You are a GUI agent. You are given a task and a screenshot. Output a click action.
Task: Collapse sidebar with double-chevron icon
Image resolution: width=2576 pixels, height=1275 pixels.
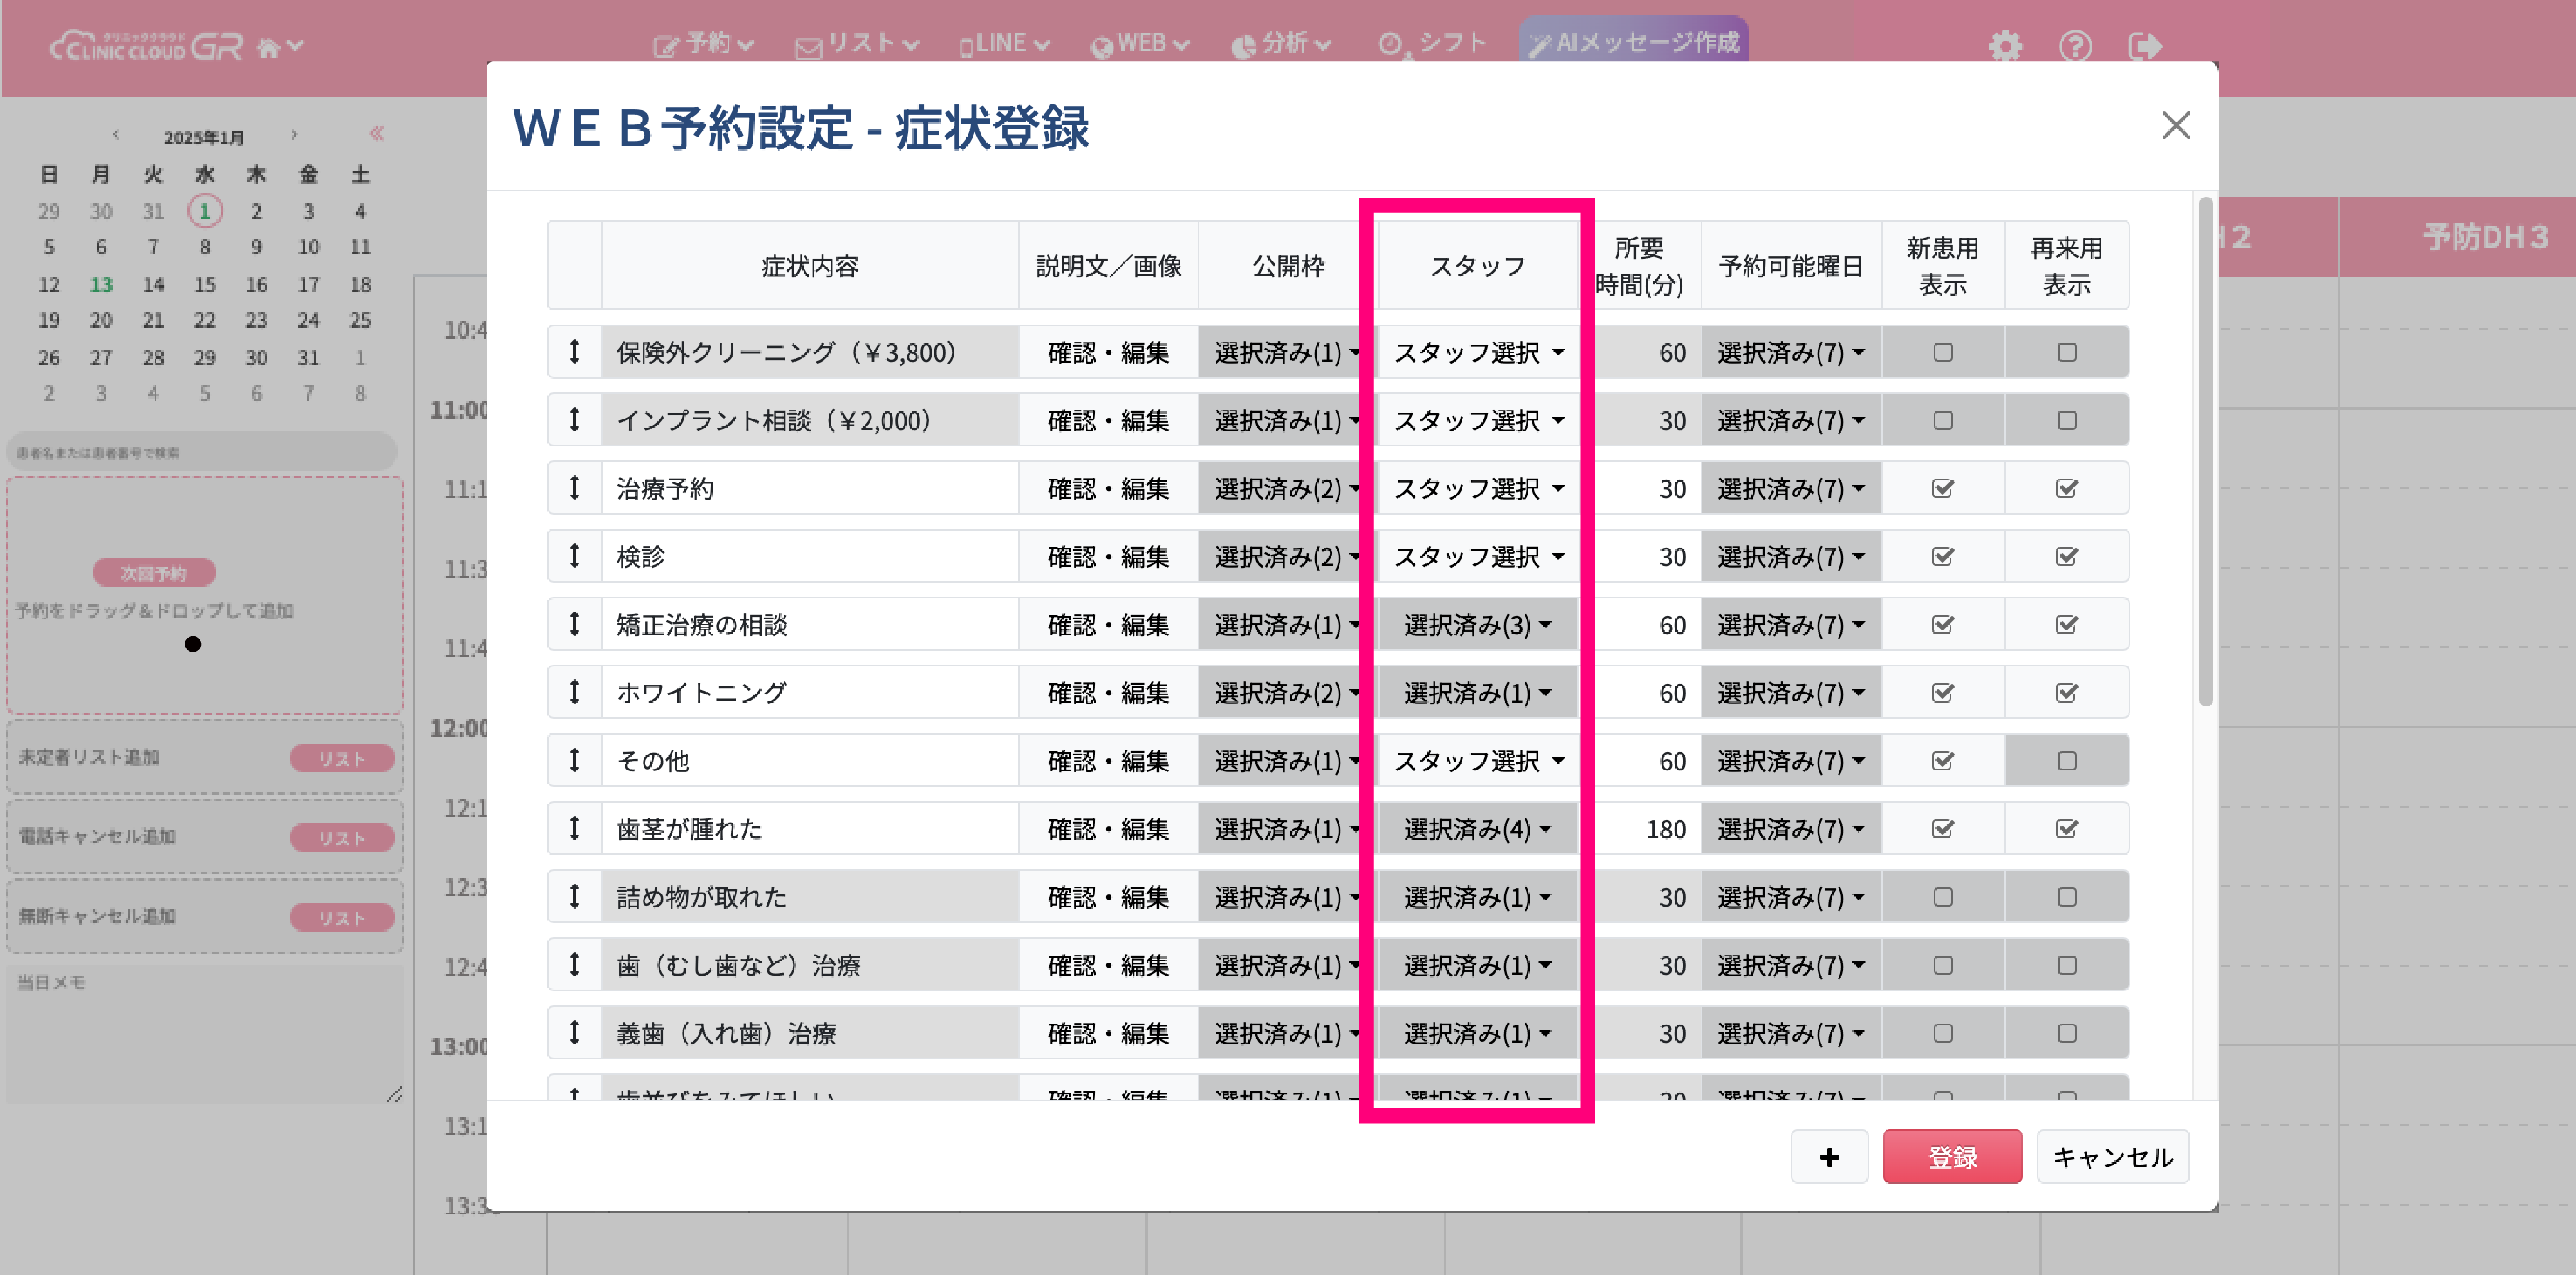[377, 133]
